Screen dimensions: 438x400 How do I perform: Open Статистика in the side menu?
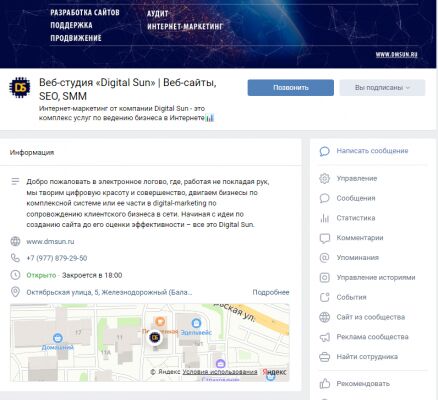point(356,218)
